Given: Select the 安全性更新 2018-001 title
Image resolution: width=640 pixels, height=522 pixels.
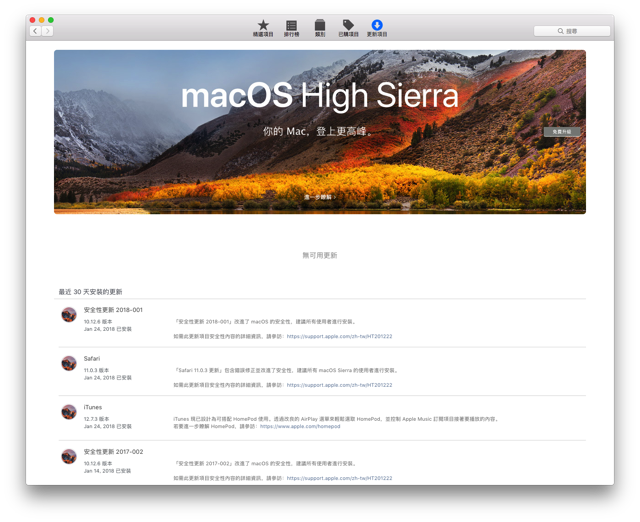Looking at the screenshot, I should 113,310.
